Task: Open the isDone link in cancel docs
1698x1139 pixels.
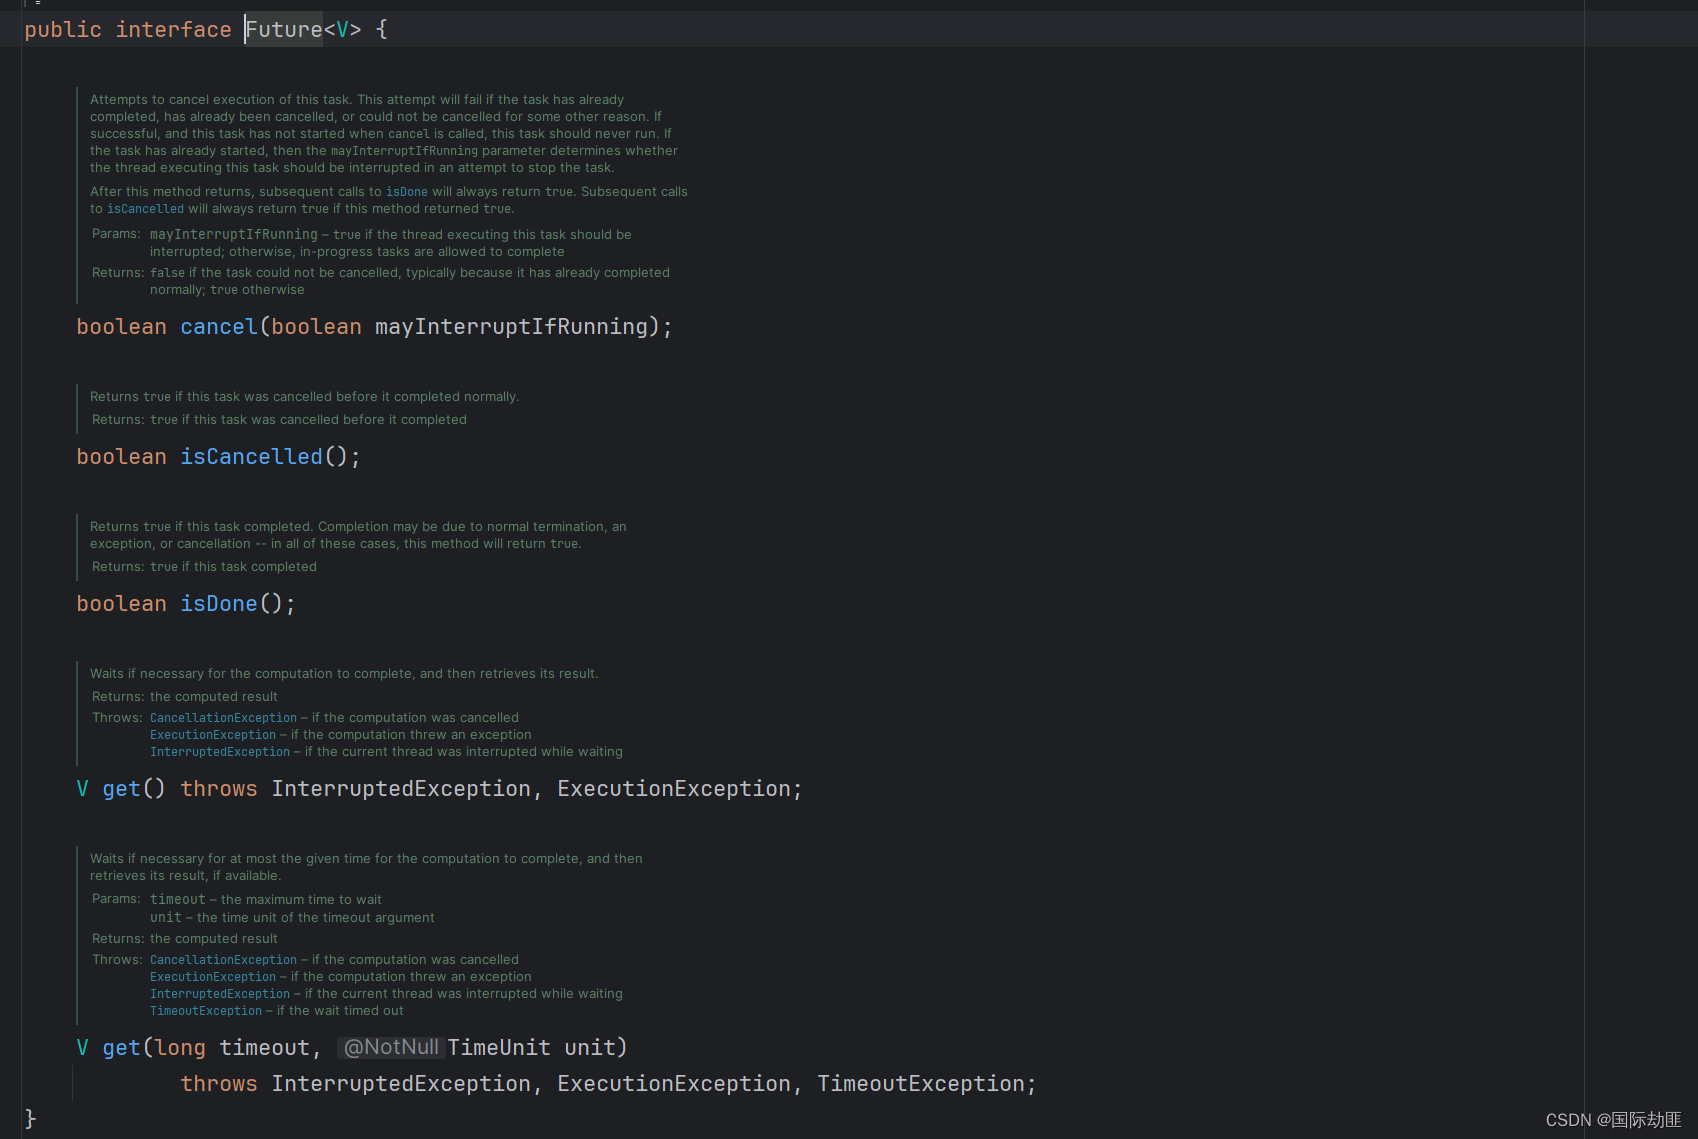Action: pos(407,192)
